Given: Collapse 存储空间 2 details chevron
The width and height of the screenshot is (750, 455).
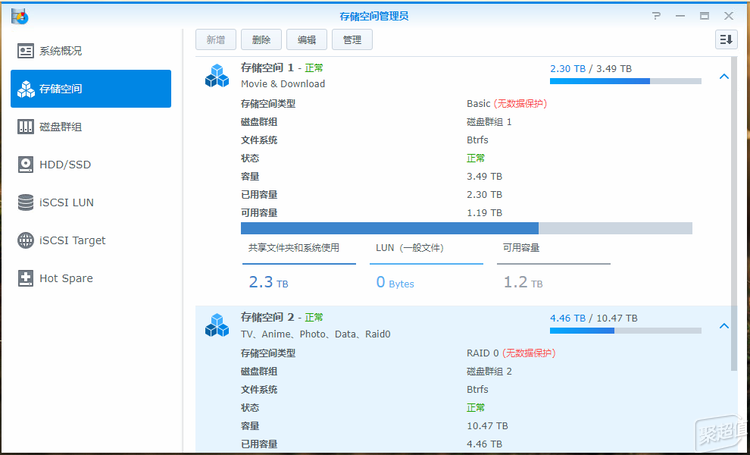Looking at the screenshot, I should click(x=723, y=326).
